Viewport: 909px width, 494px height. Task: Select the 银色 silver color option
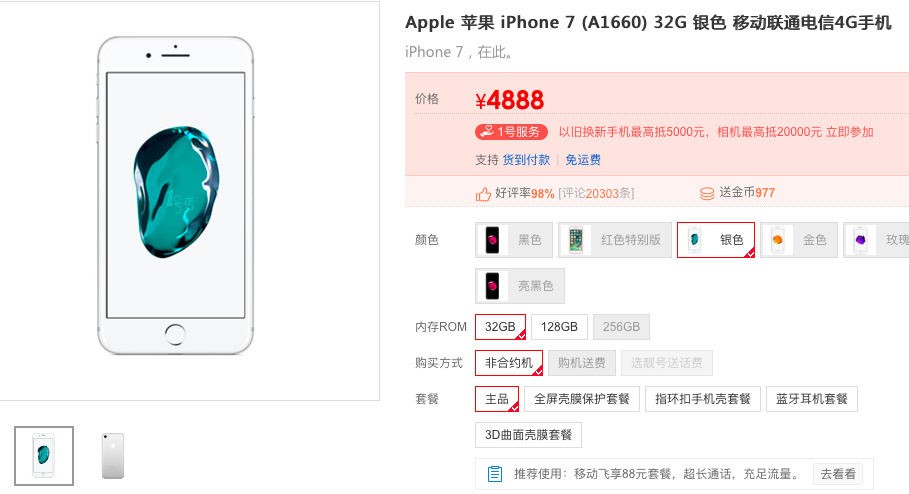click(x=716, y=239)
